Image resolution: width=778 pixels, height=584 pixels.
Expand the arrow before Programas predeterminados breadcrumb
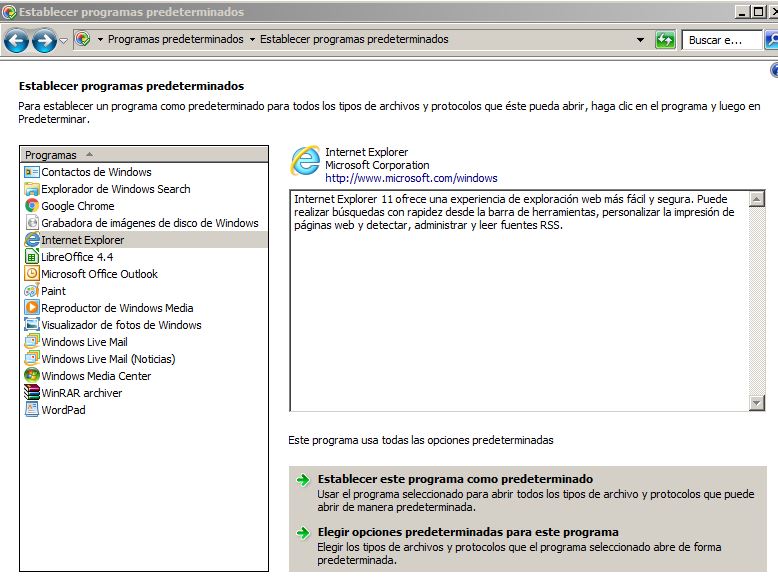100,39
